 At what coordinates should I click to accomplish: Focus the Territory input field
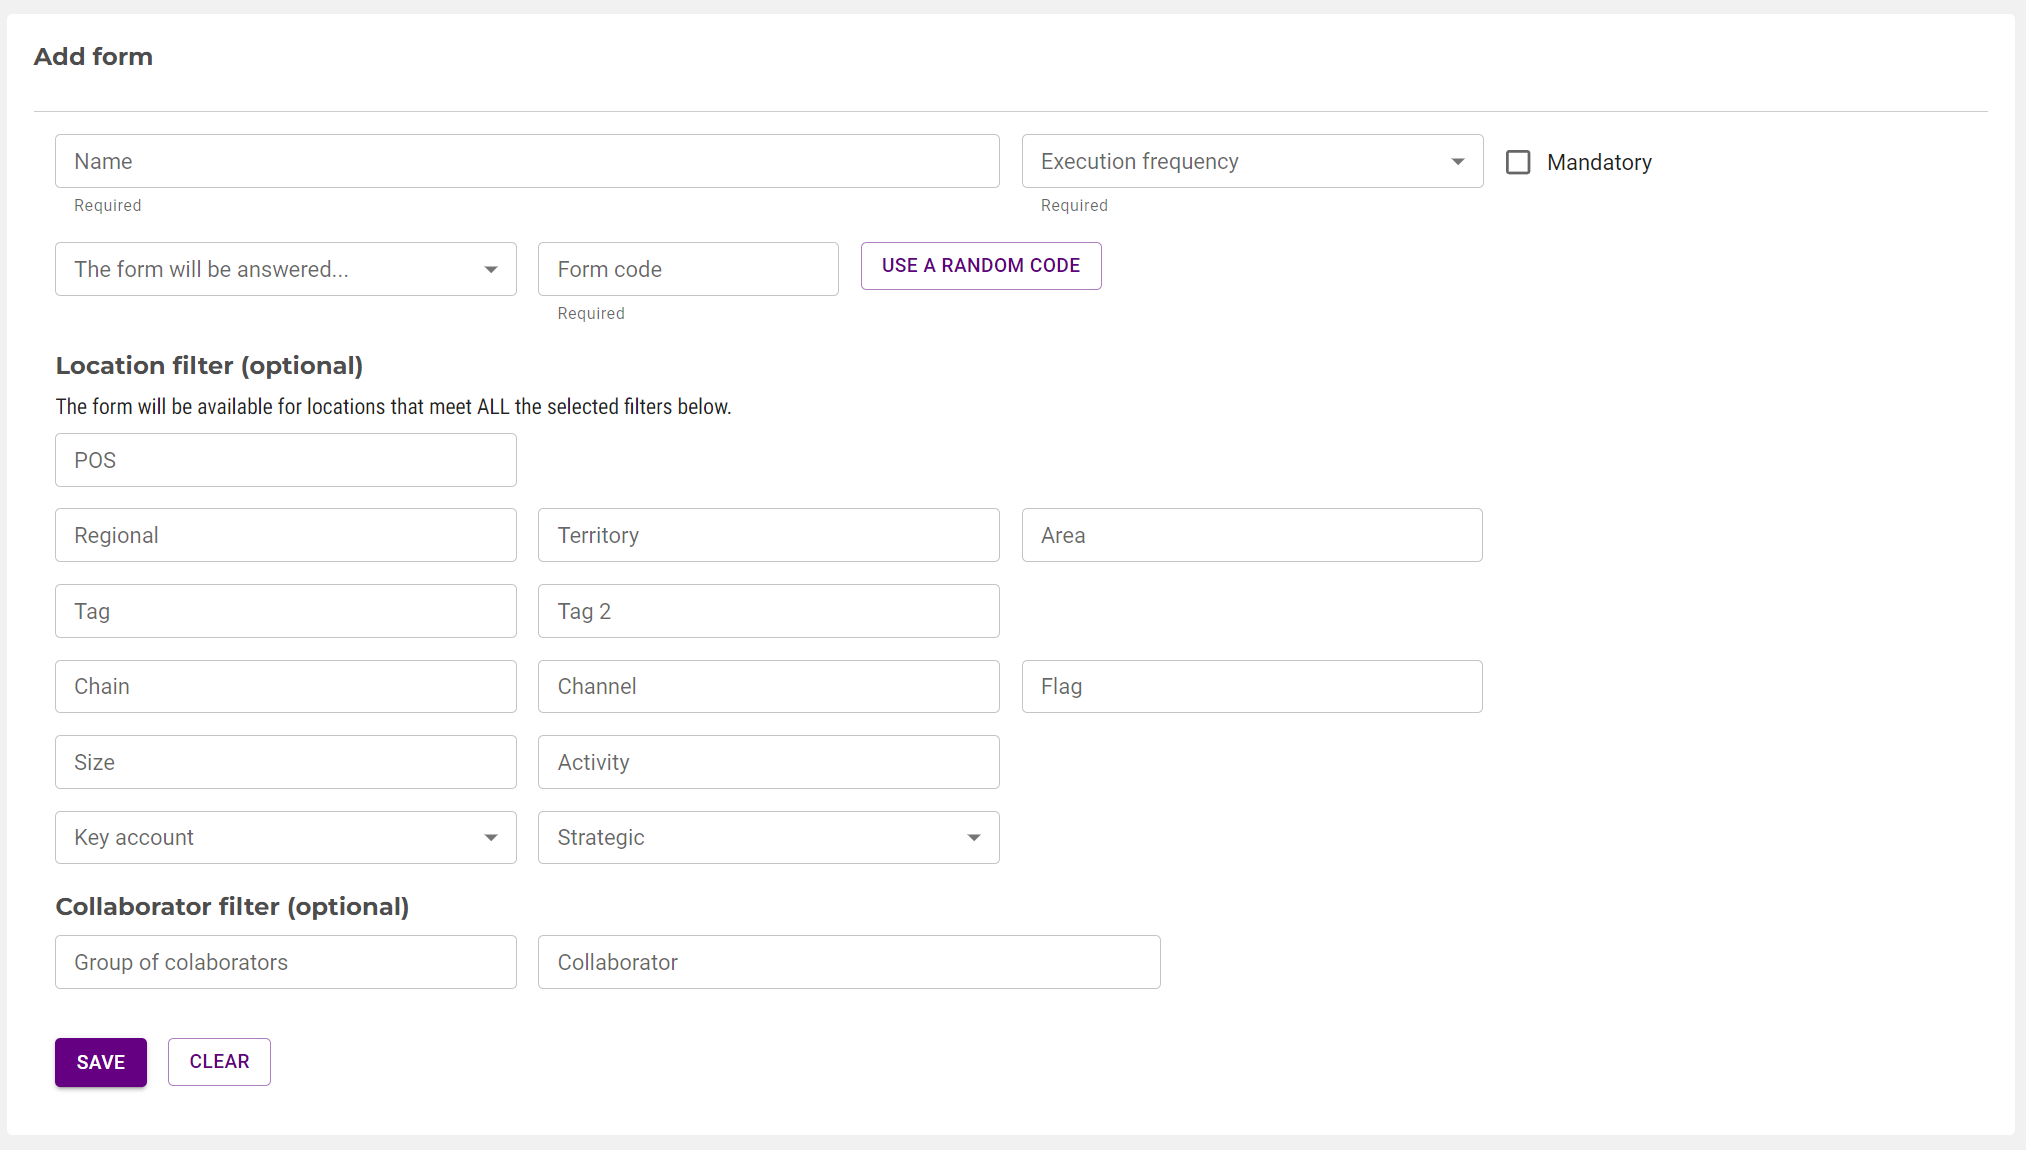click(768, 536)
